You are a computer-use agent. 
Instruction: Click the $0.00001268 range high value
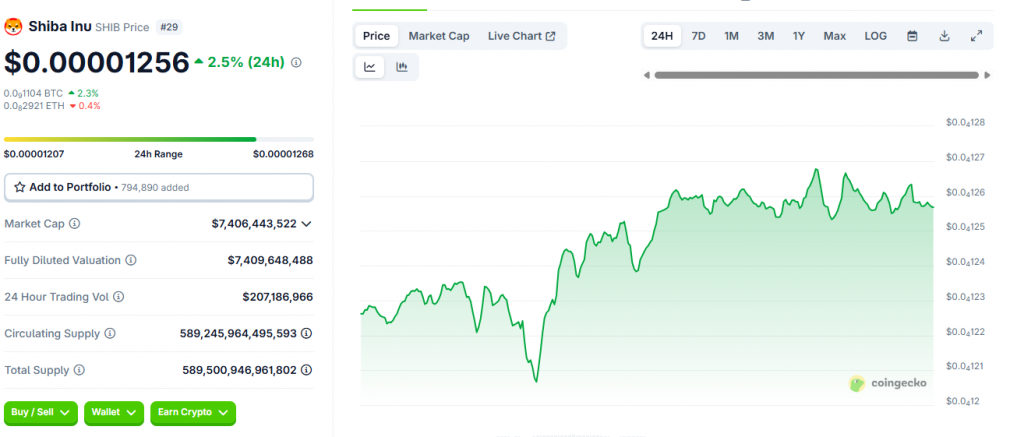coord(283,154)
